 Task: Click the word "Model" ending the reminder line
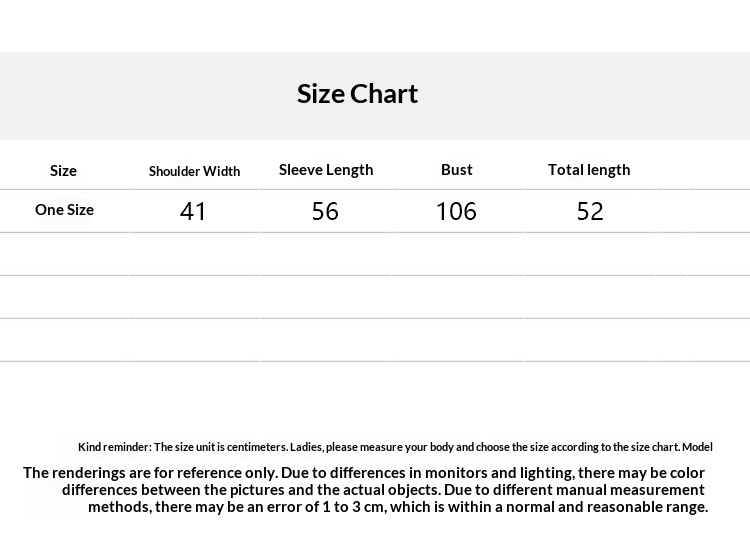[697, 447]
